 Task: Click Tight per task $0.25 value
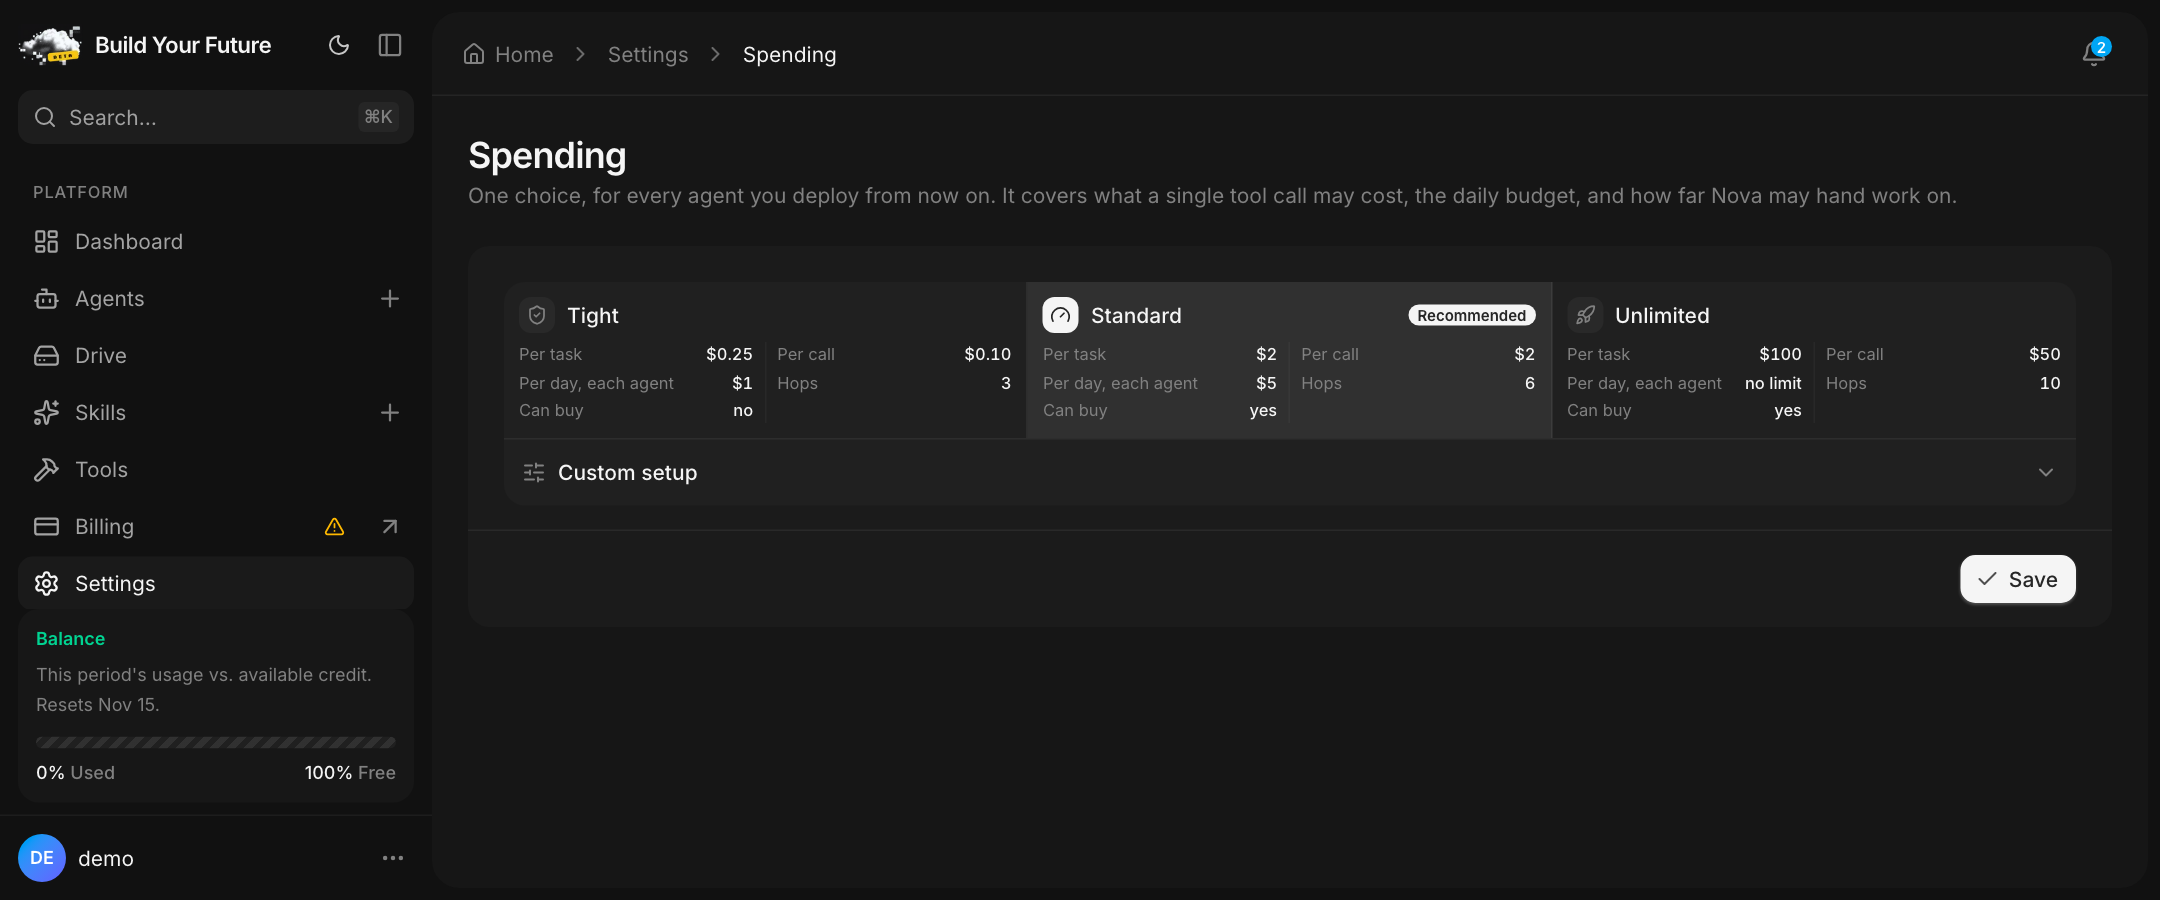(x=729, y=354)
